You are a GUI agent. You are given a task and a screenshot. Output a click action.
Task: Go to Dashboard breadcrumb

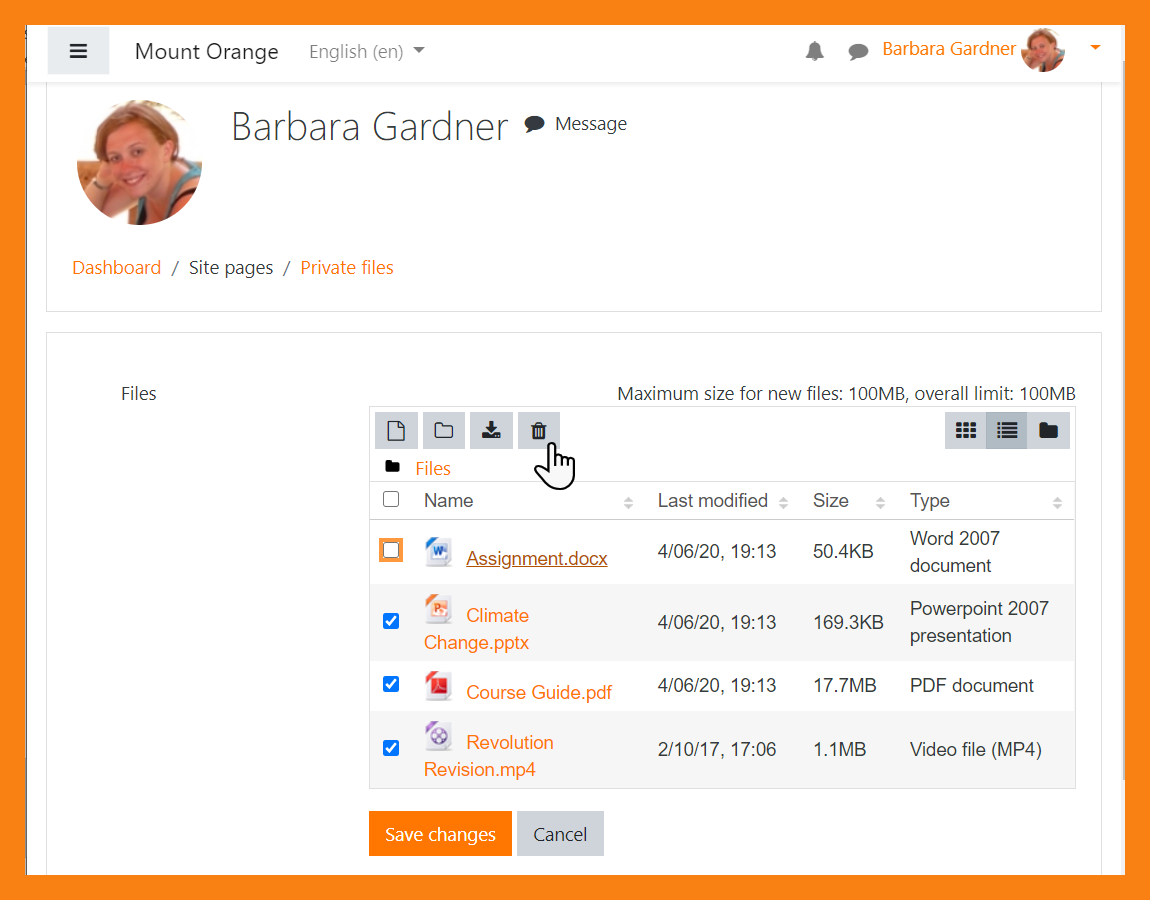point(117,268)
